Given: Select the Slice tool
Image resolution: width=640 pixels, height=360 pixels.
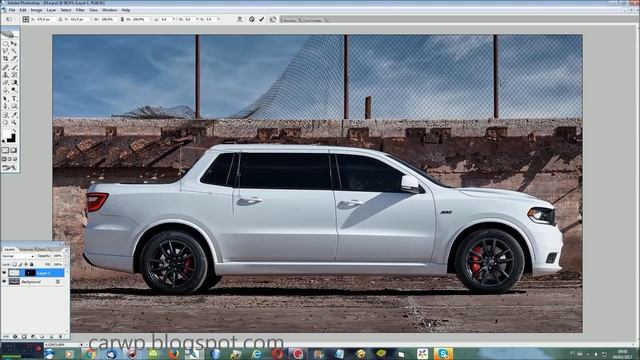Looking at the screenshot, I should pos(14,58).
